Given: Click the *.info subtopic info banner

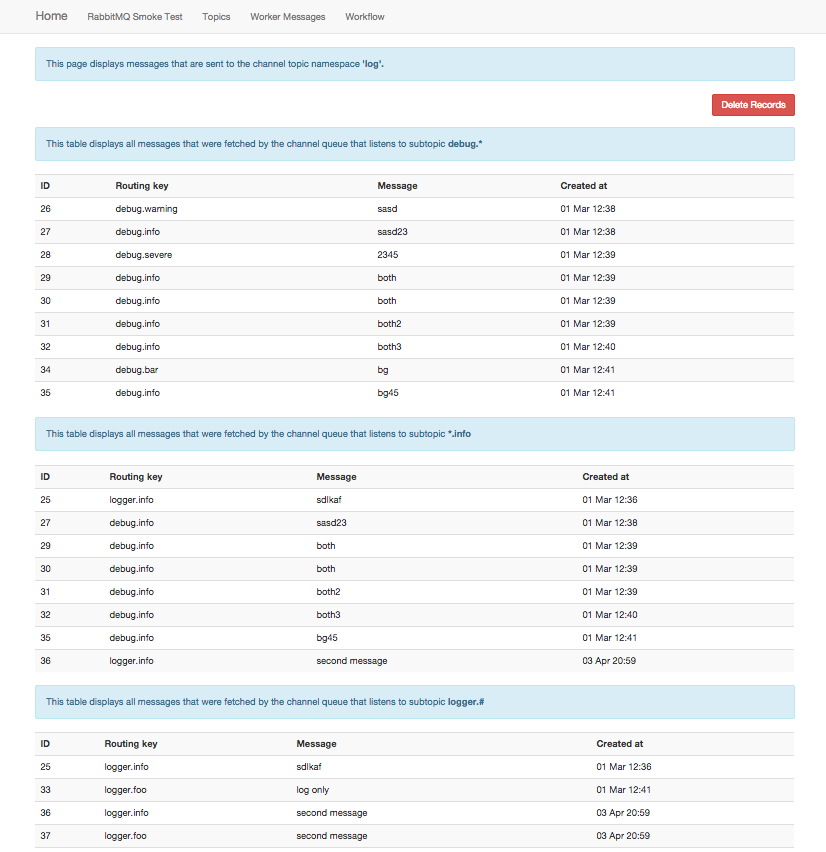Looking at the screenshot, I should [415, 434].
